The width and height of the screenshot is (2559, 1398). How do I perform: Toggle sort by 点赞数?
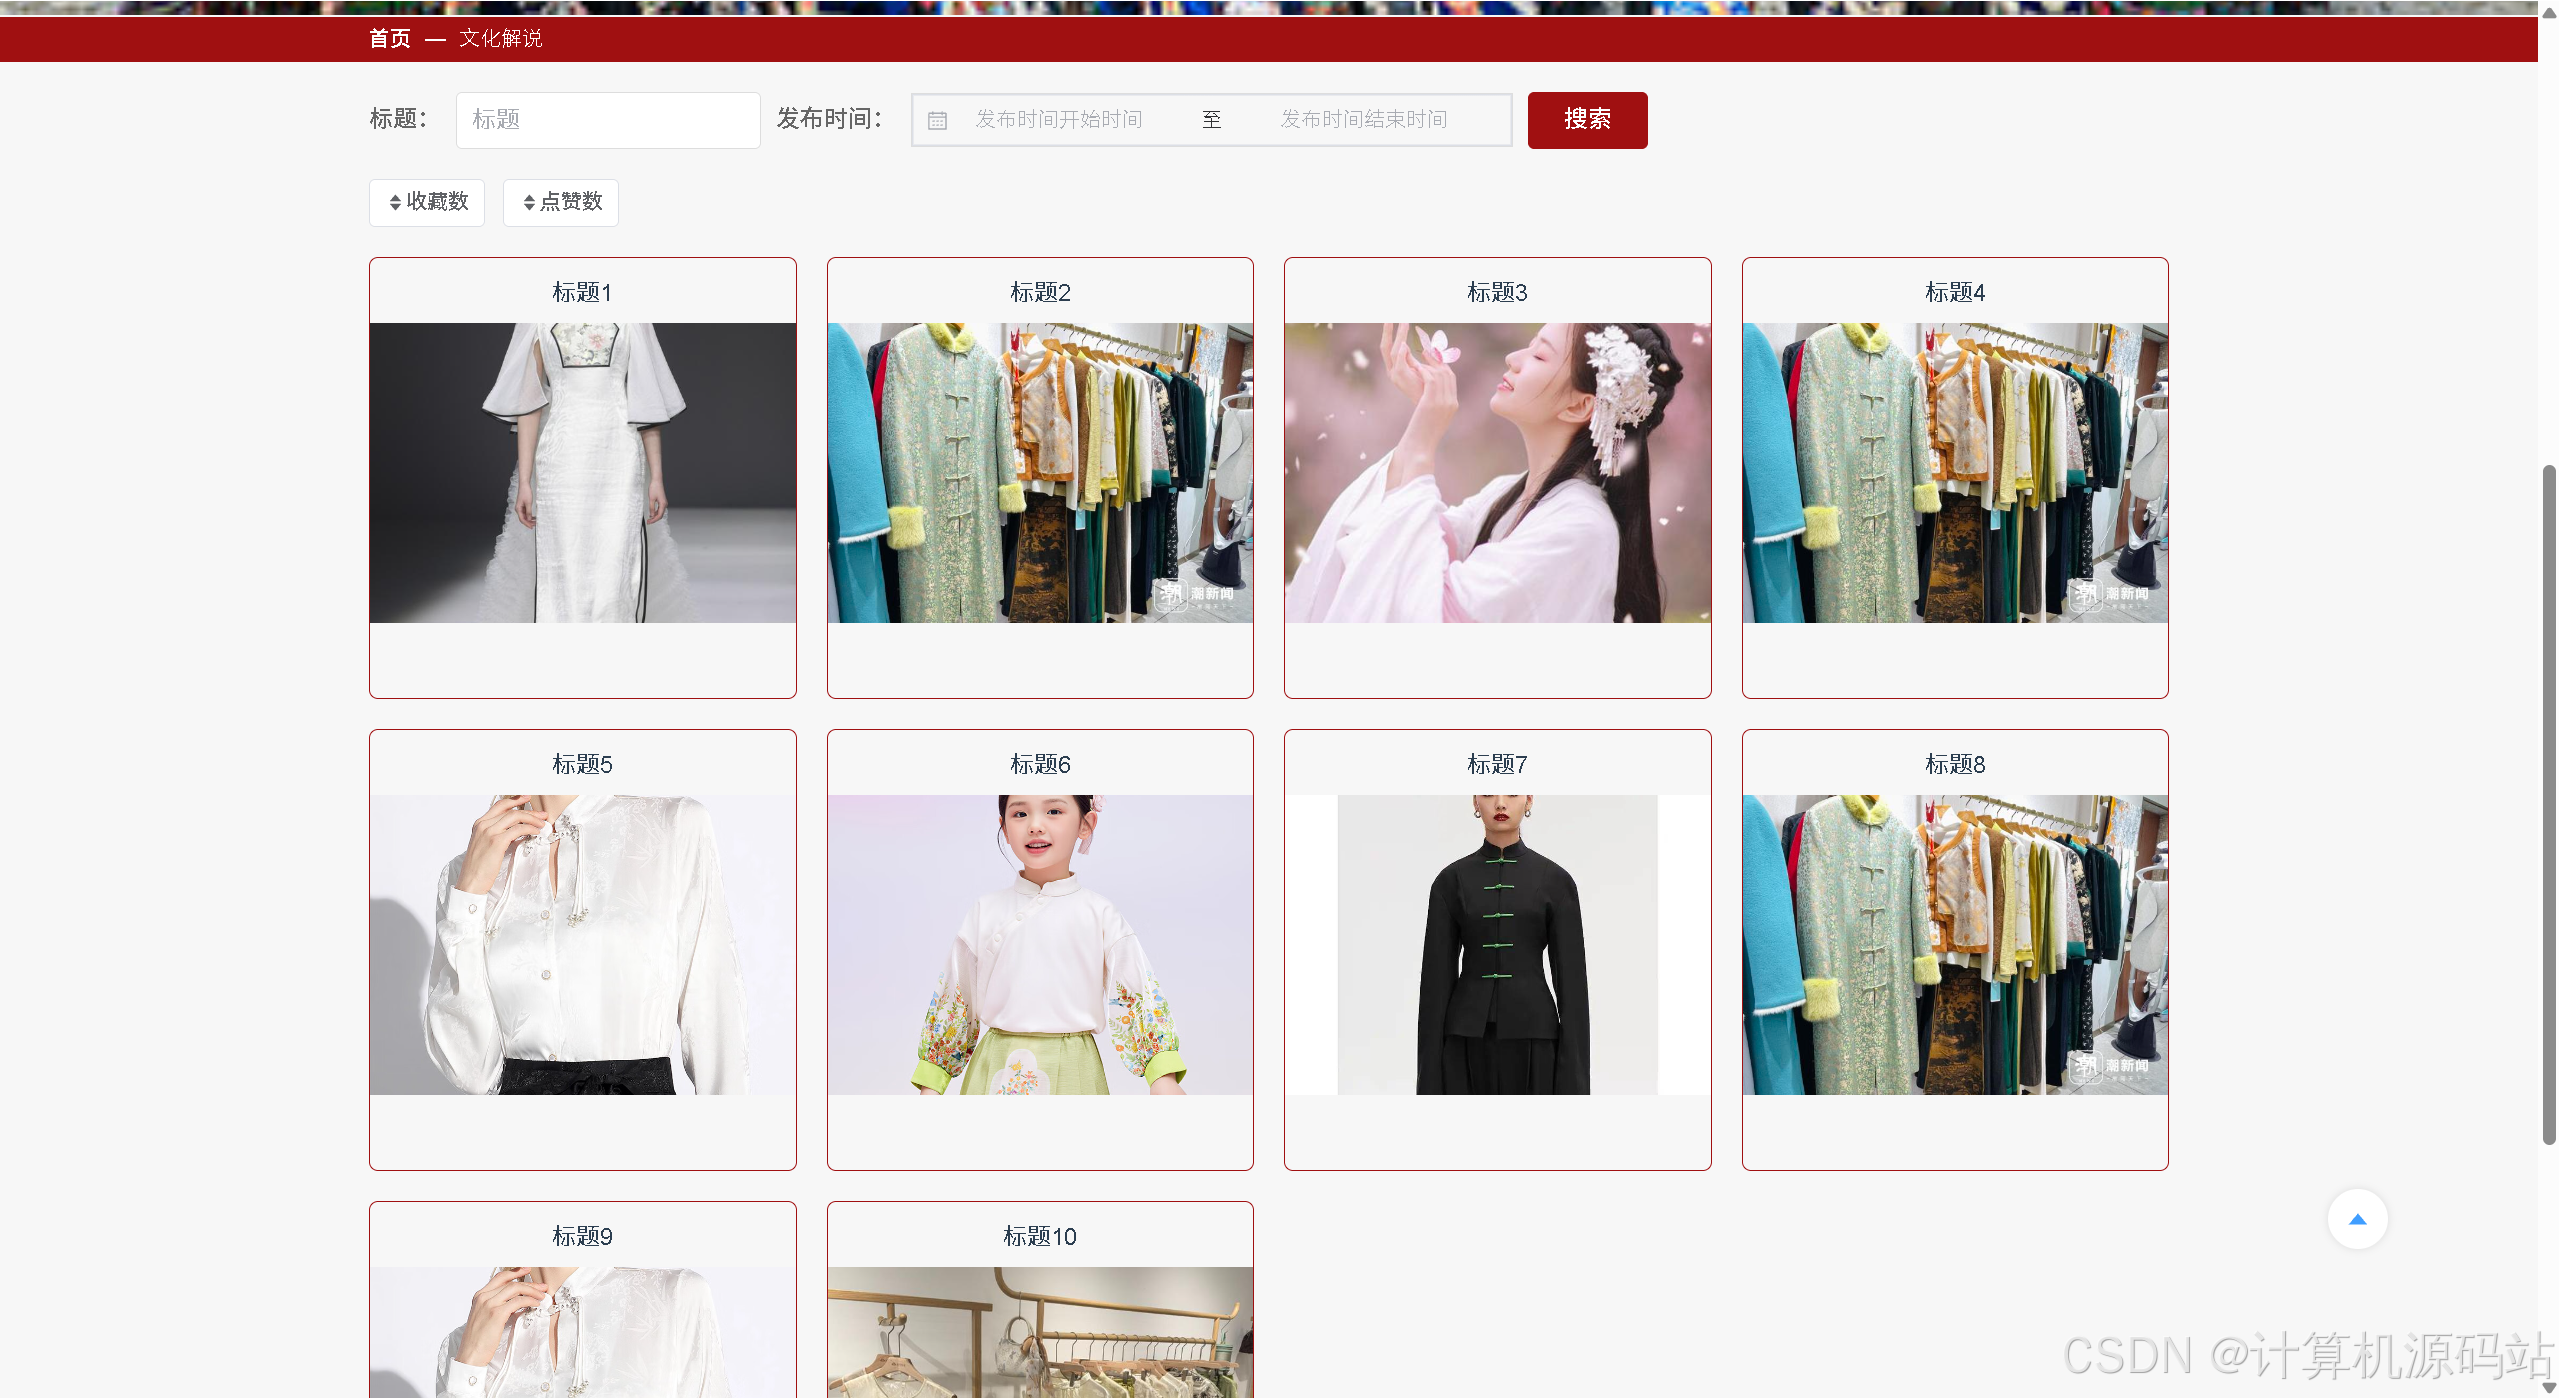561,202
